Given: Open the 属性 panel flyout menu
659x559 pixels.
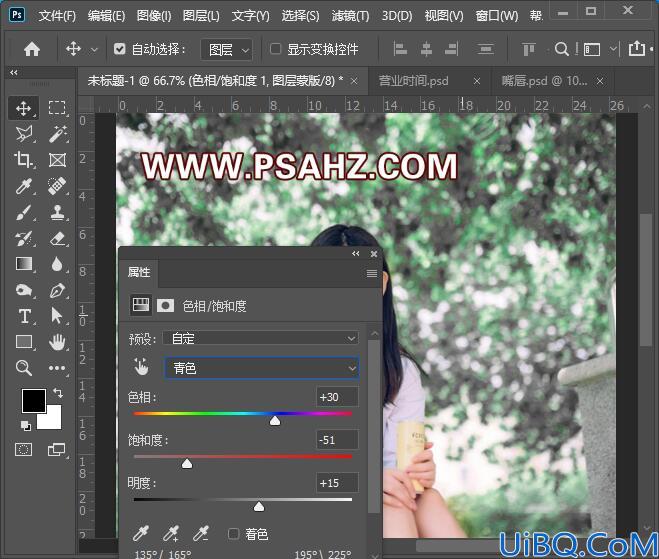Looking at the screenshot, I should pyautogui.click(x=372, y=274).
